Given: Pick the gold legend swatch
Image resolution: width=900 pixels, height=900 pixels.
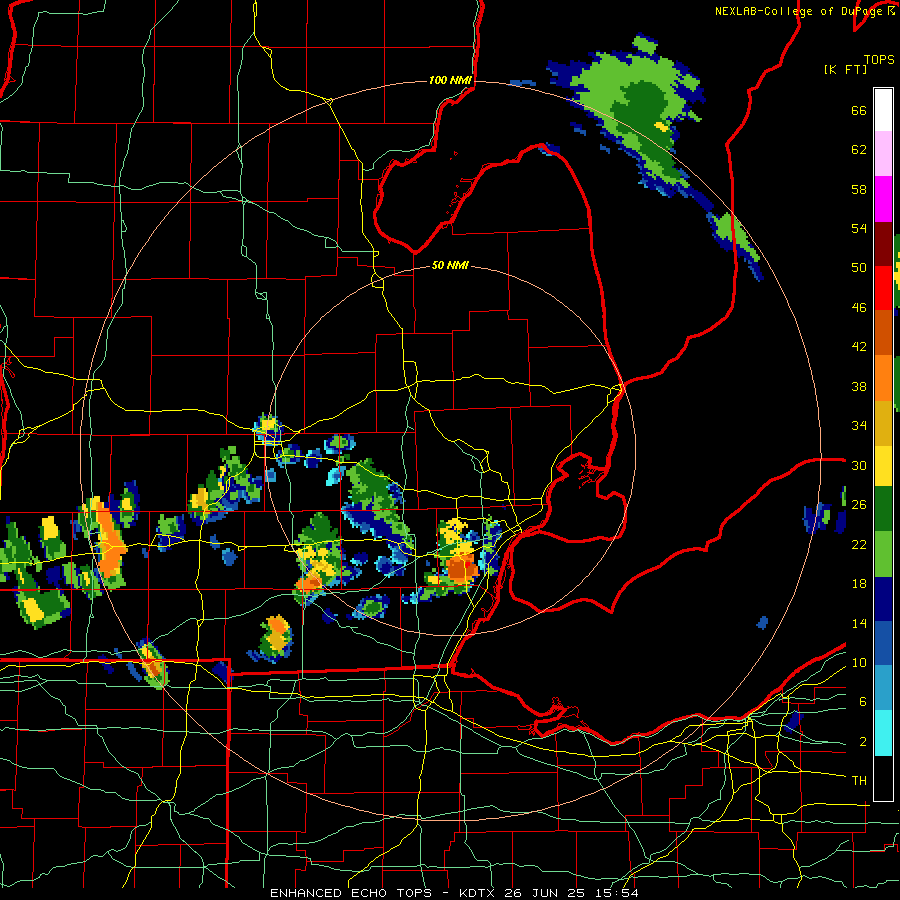Looking at the screenshot, I should (x=883, y=423).
